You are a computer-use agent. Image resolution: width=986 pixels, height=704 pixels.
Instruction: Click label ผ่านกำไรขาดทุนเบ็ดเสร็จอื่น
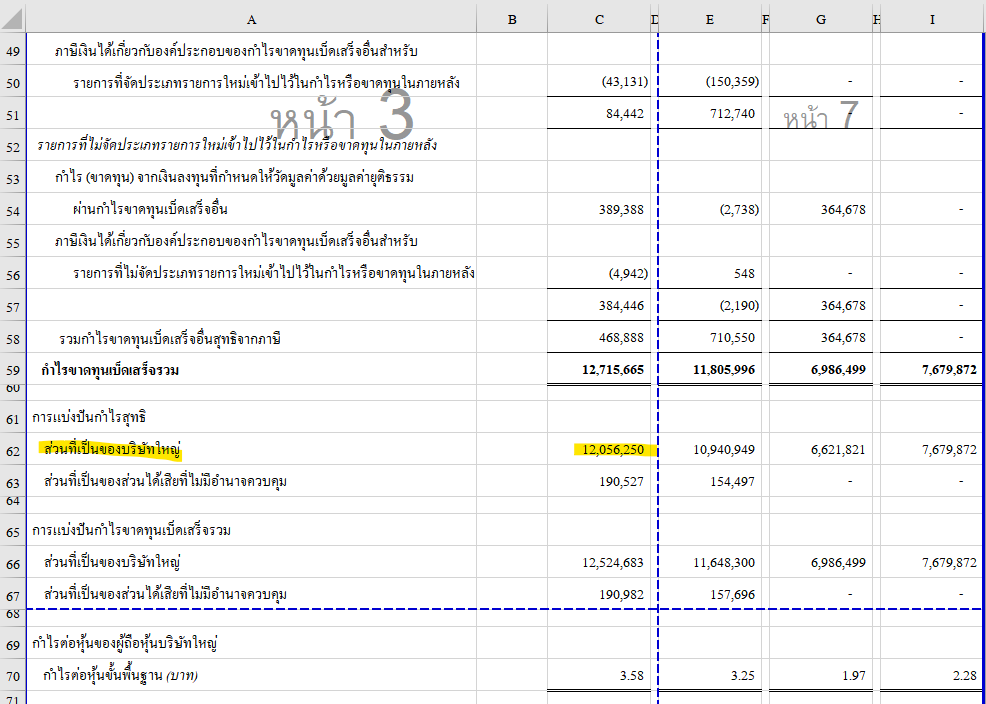click(x=150, y=209)
